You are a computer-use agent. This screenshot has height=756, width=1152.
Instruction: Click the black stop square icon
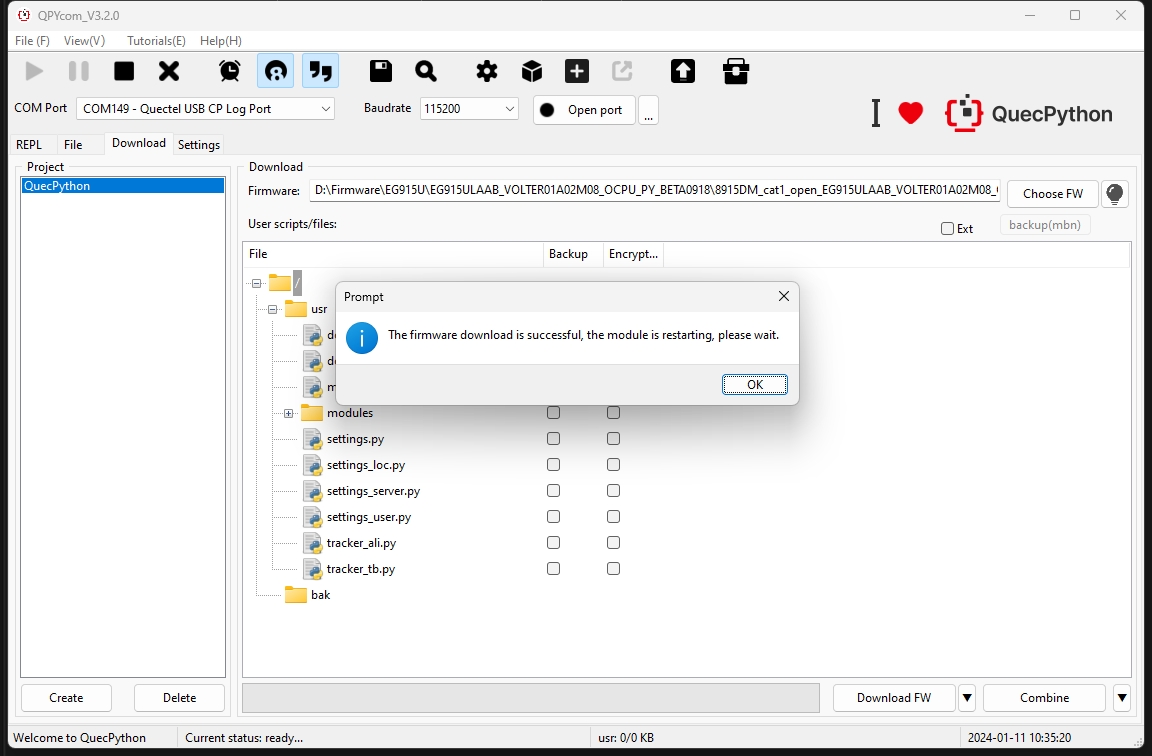[x=124, y=71]
